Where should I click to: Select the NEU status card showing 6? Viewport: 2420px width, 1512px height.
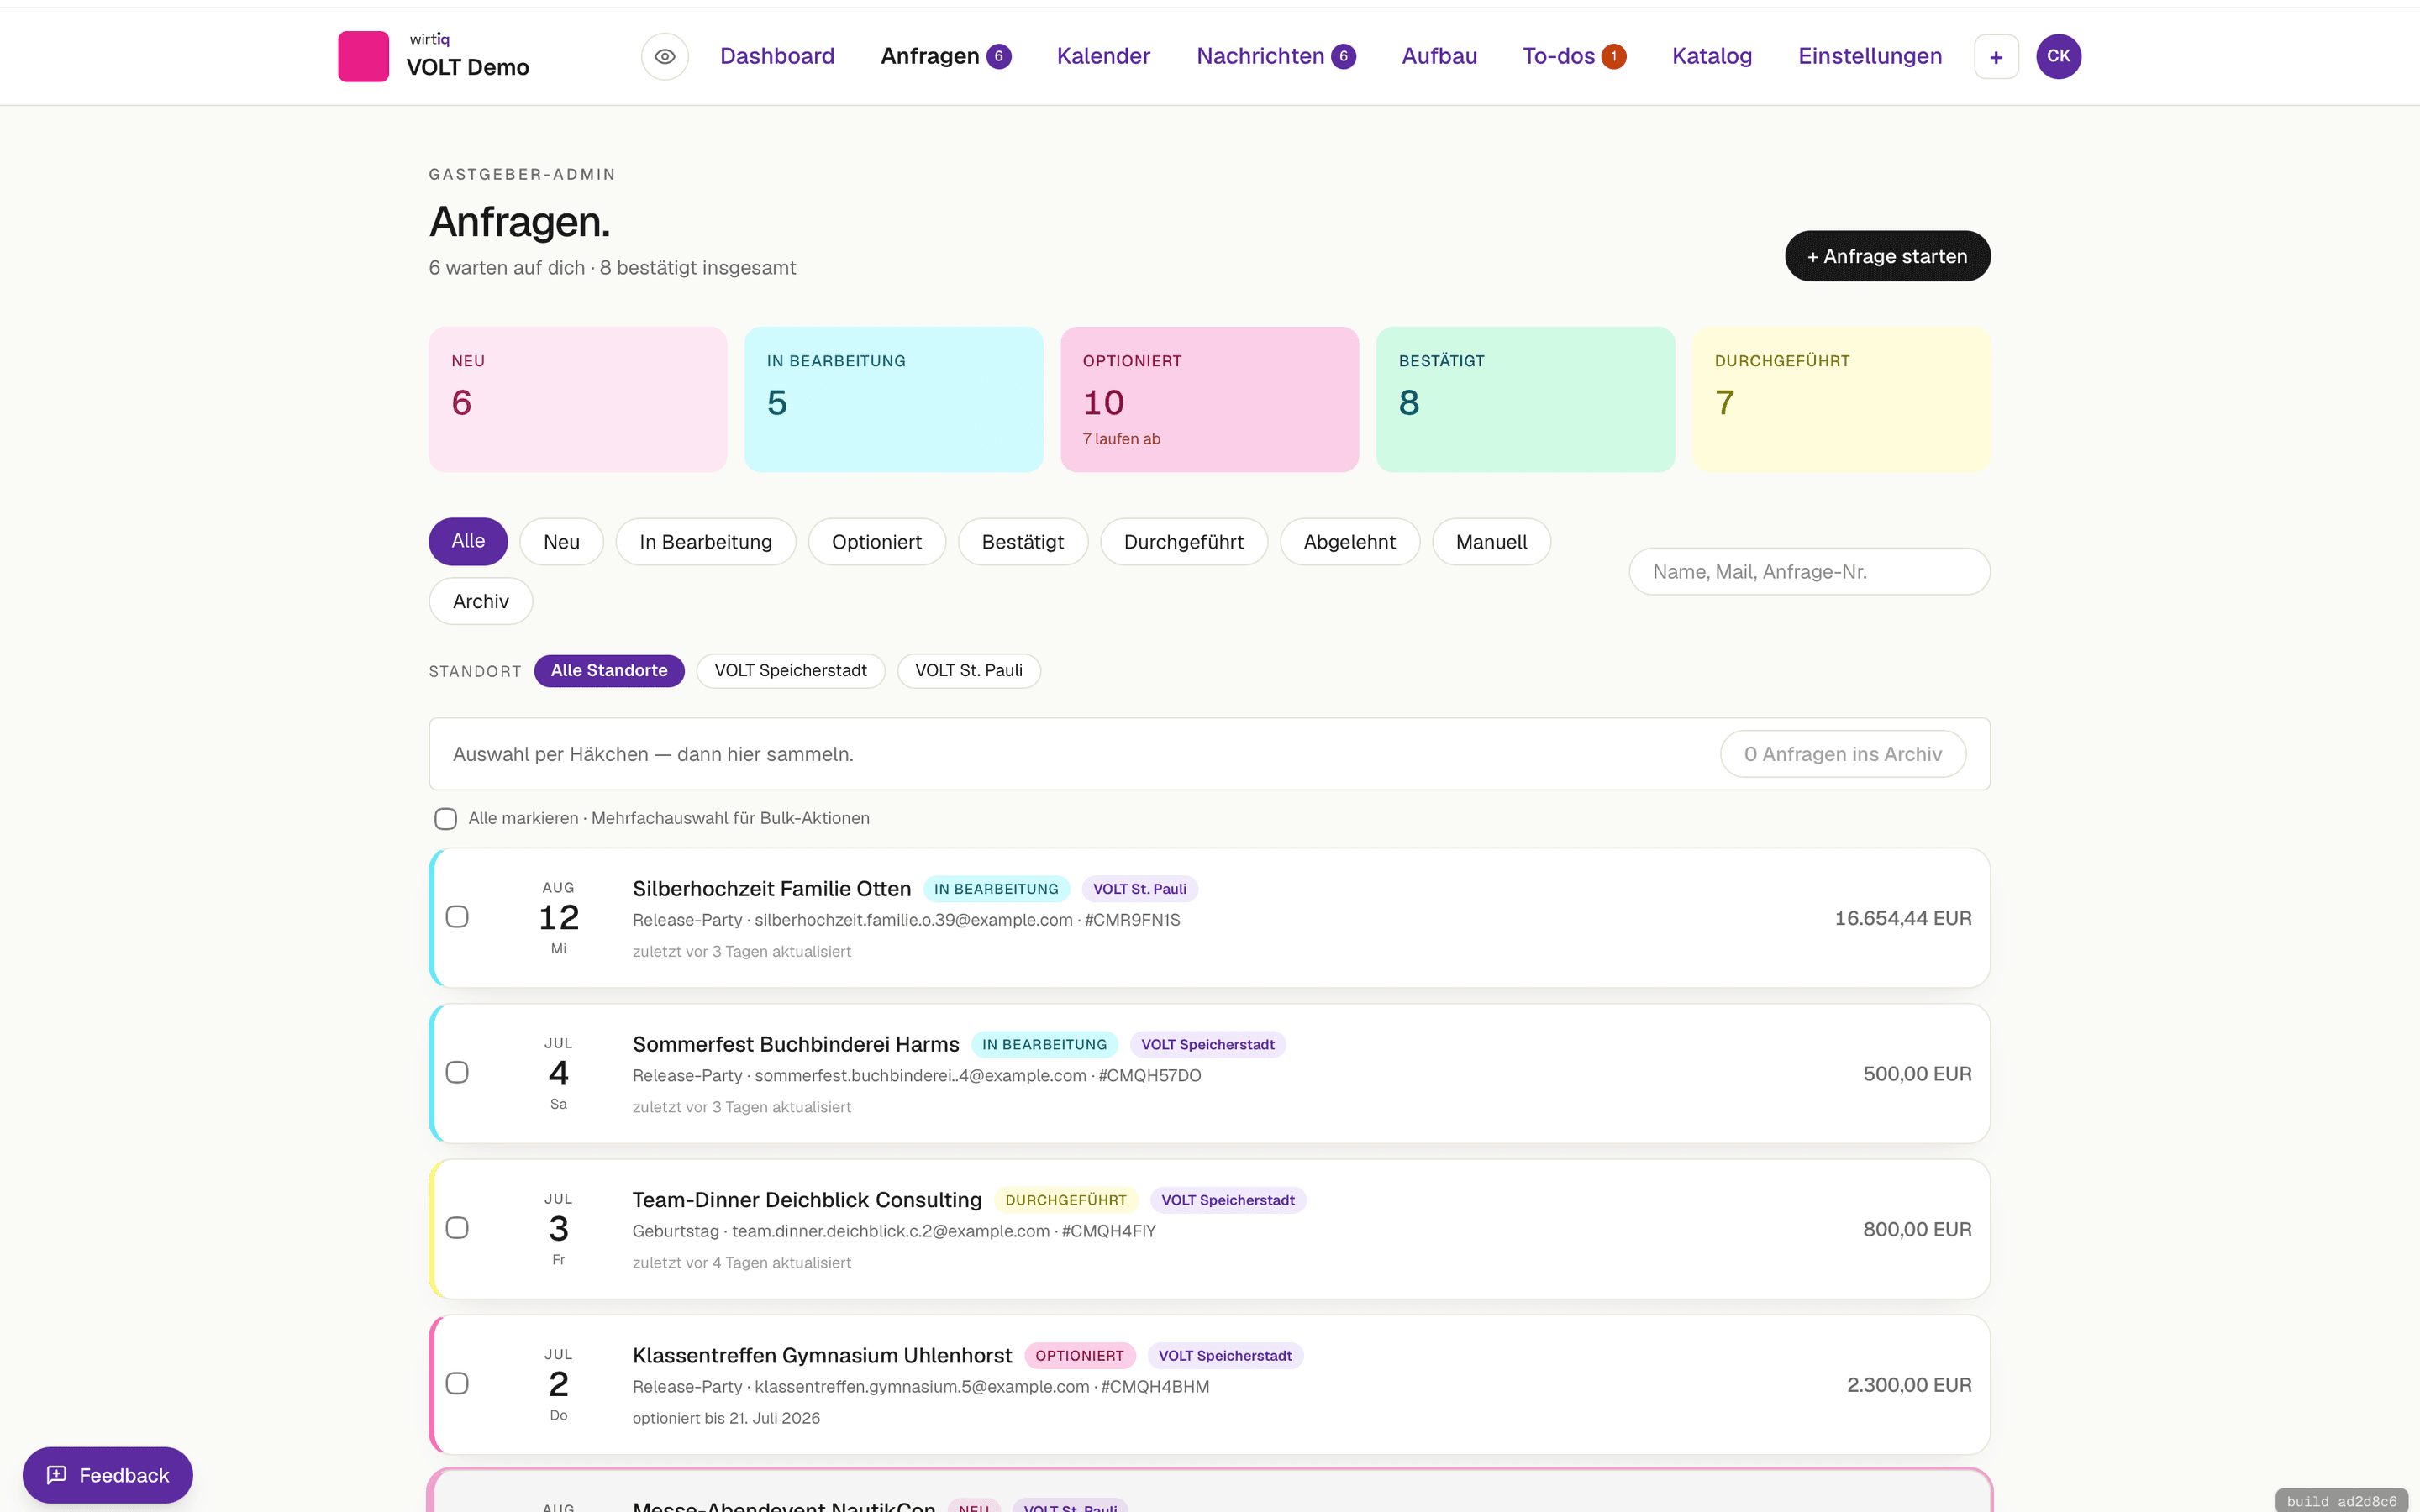tap(578, 399)
